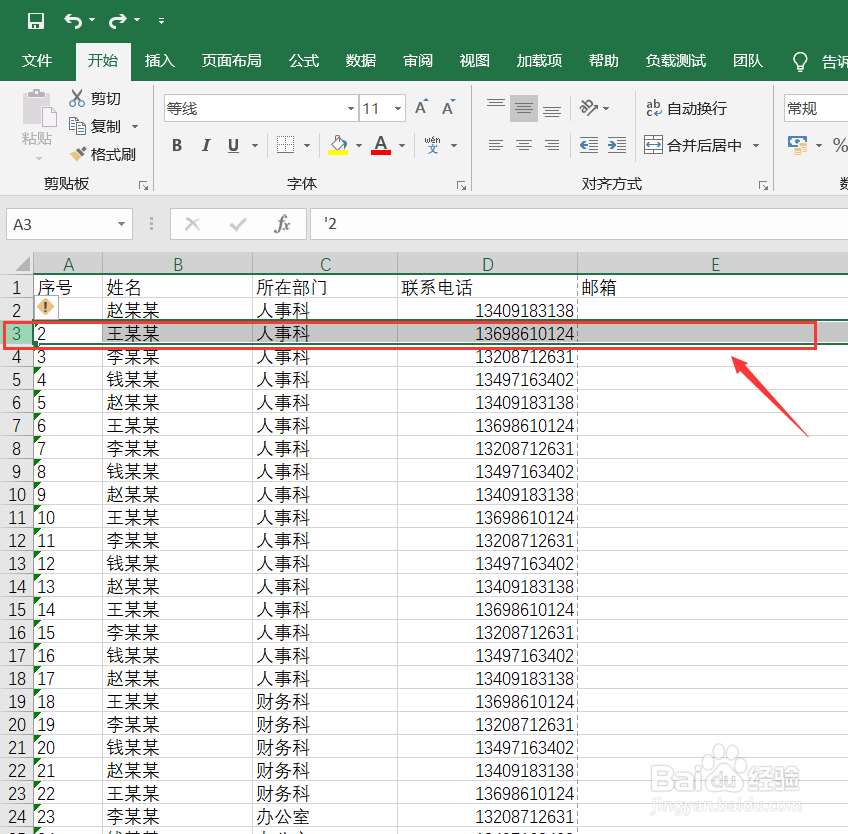The image size is (848, 834).
Task: Open the font name 等线 combo box
Action: click(260, 109)
